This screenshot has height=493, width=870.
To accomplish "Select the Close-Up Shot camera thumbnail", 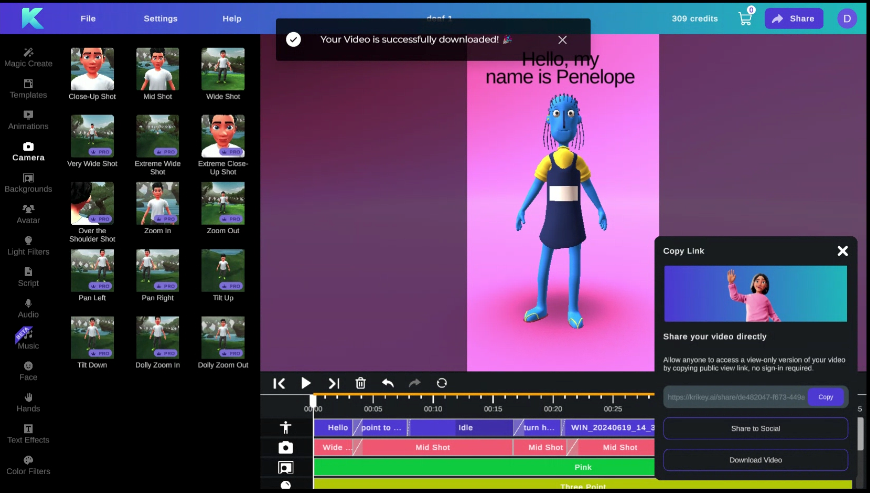I will [92, 70].
